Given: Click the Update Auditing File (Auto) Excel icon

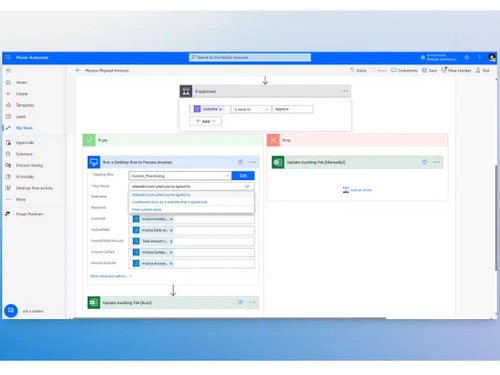Looking at the screenshot, I should [x=94, y=303].
